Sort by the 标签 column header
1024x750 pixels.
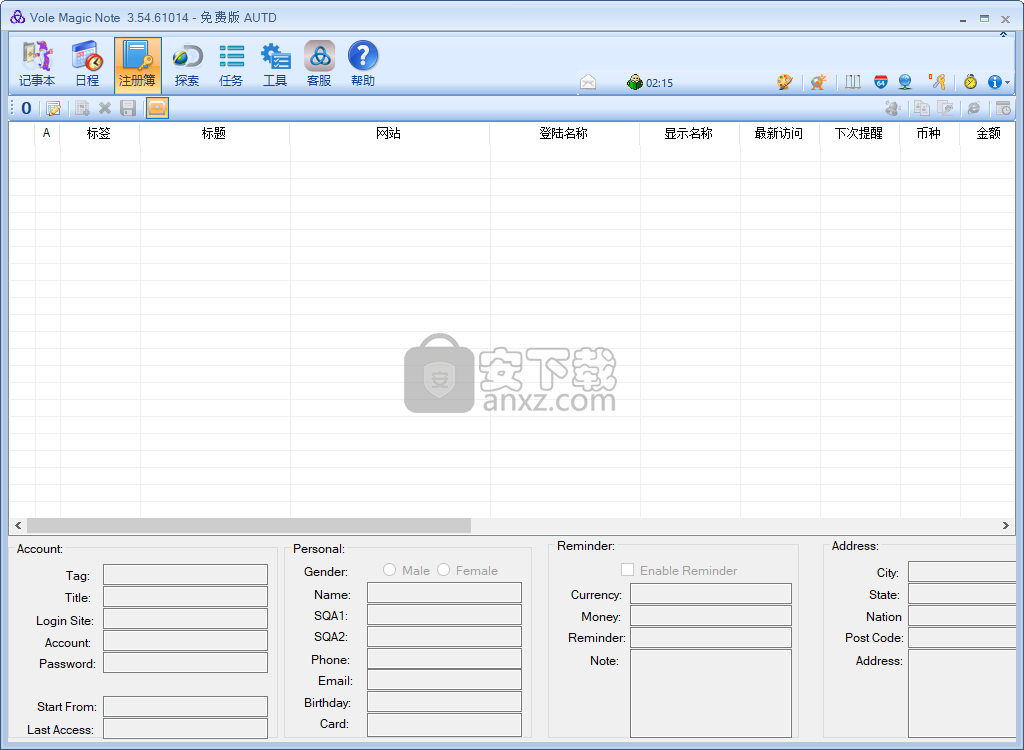click(99, 133)
